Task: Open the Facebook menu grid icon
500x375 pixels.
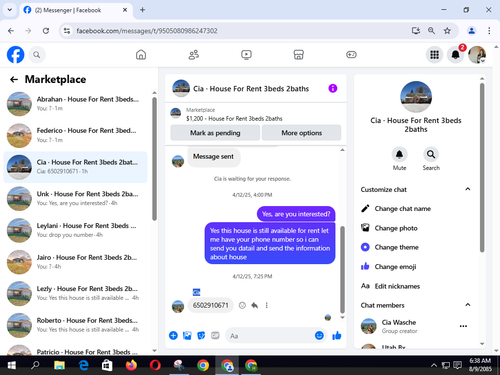Action: coord(434,55)
